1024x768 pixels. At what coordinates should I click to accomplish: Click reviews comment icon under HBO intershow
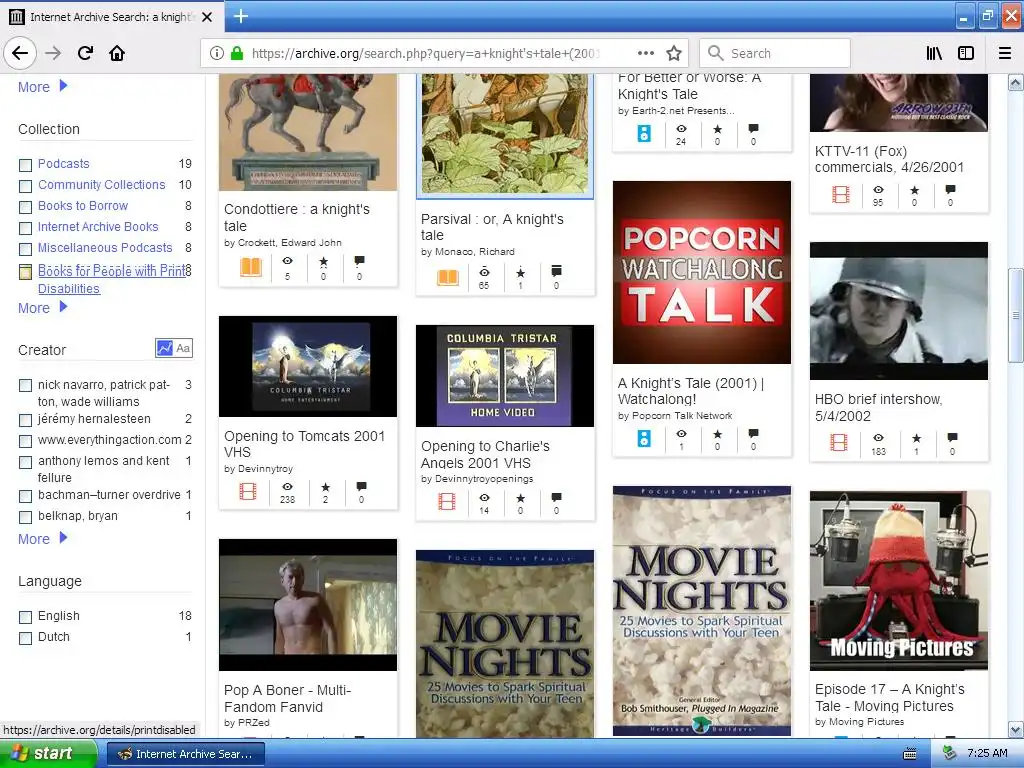point(952,437)
